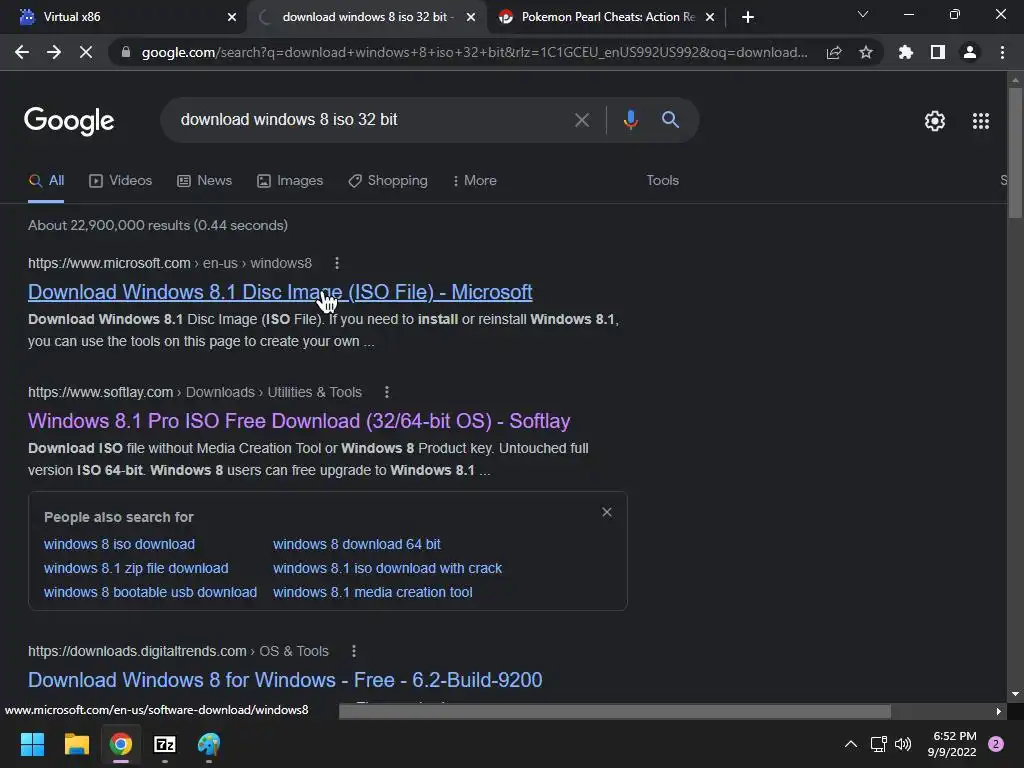This screenshot has width=1024, height=768.
Task: Open File Explorer from the taskbar
Action: tap(76, 744)
